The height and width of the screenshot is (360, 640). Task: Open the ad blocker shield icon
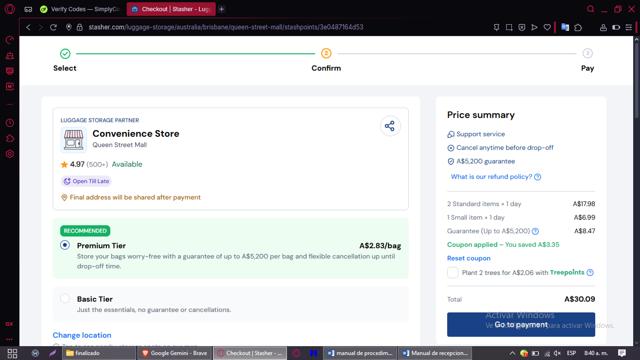click(x=522, y=27)
